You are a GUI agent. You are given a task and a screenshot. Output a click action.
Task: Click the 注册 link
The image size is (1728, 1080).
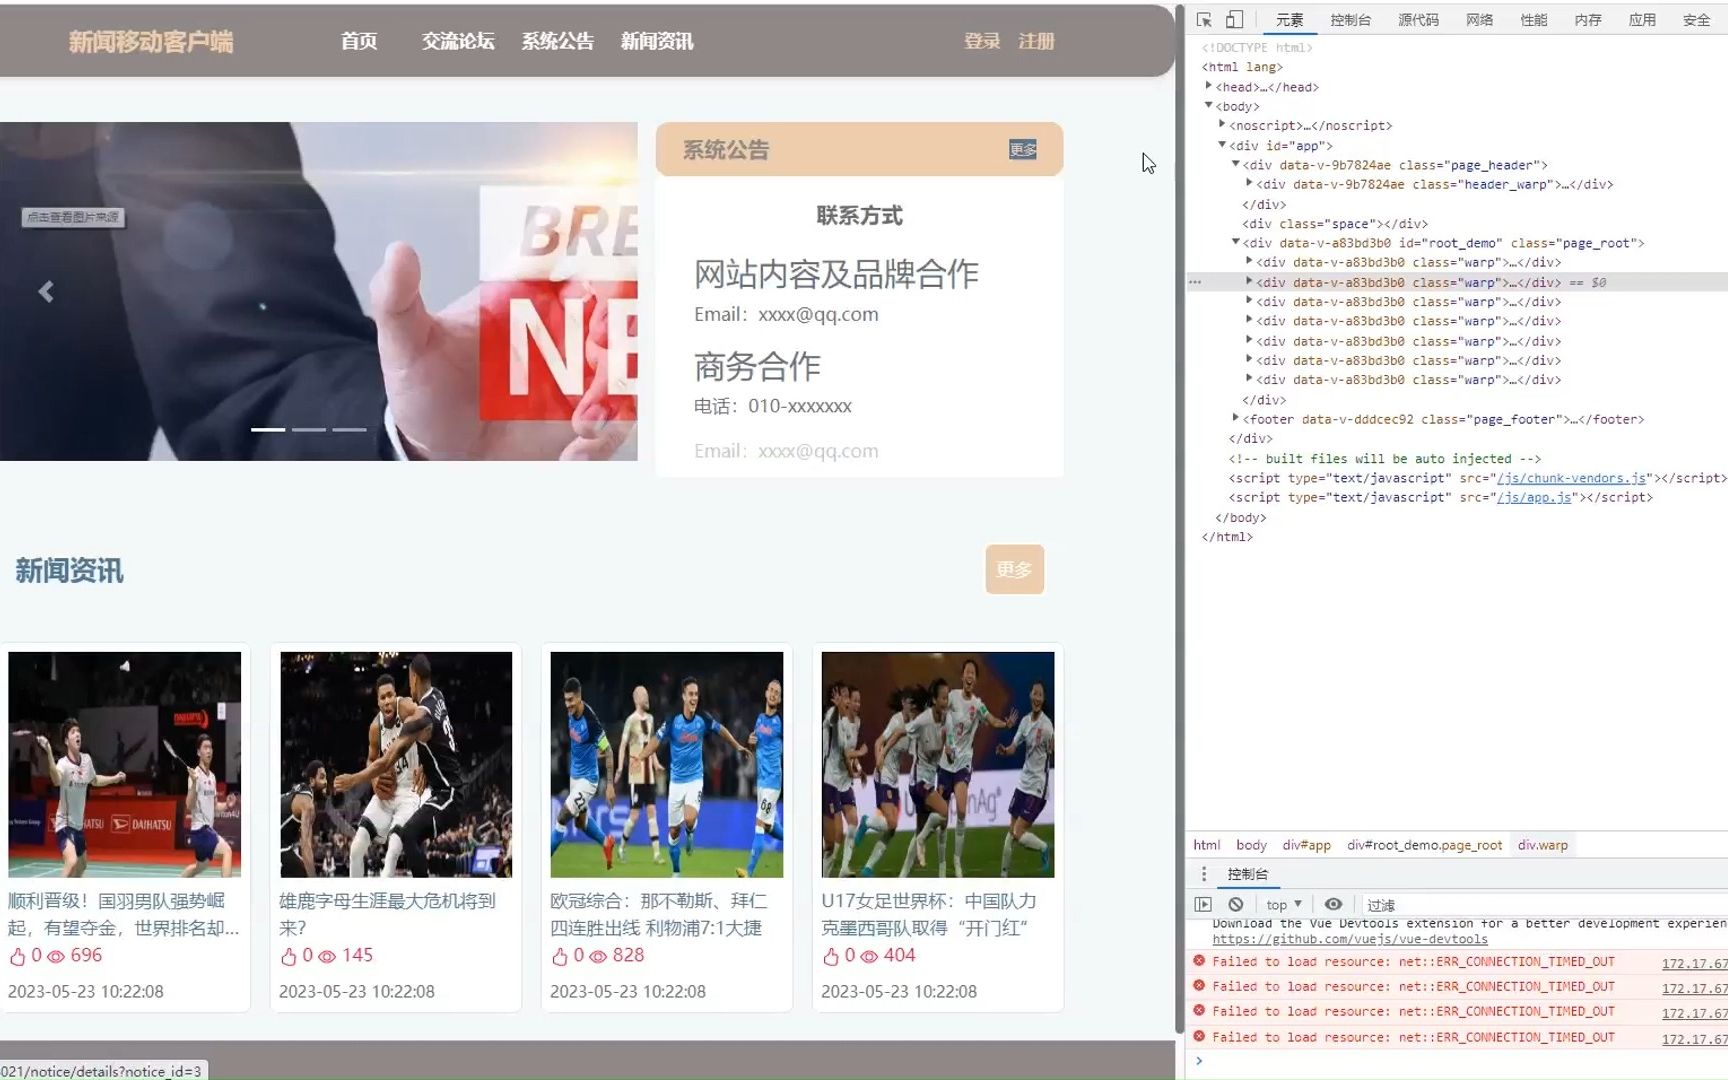(x=1037, y=41)
